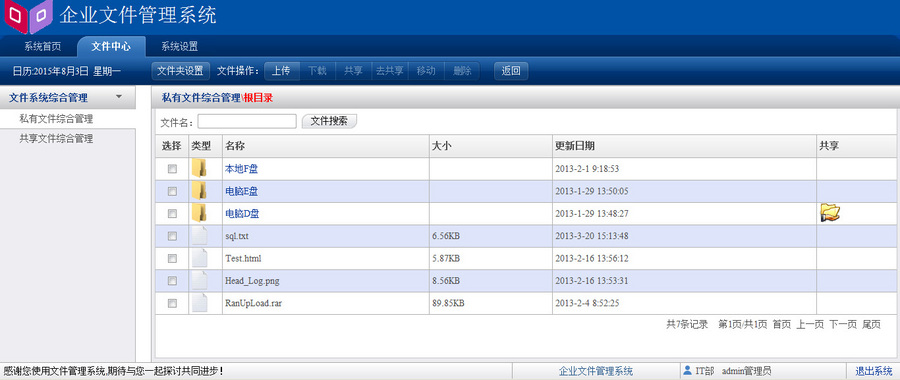Tick the checkbox for sql.txt
This screenshot has height=380, width=900.
172,236
